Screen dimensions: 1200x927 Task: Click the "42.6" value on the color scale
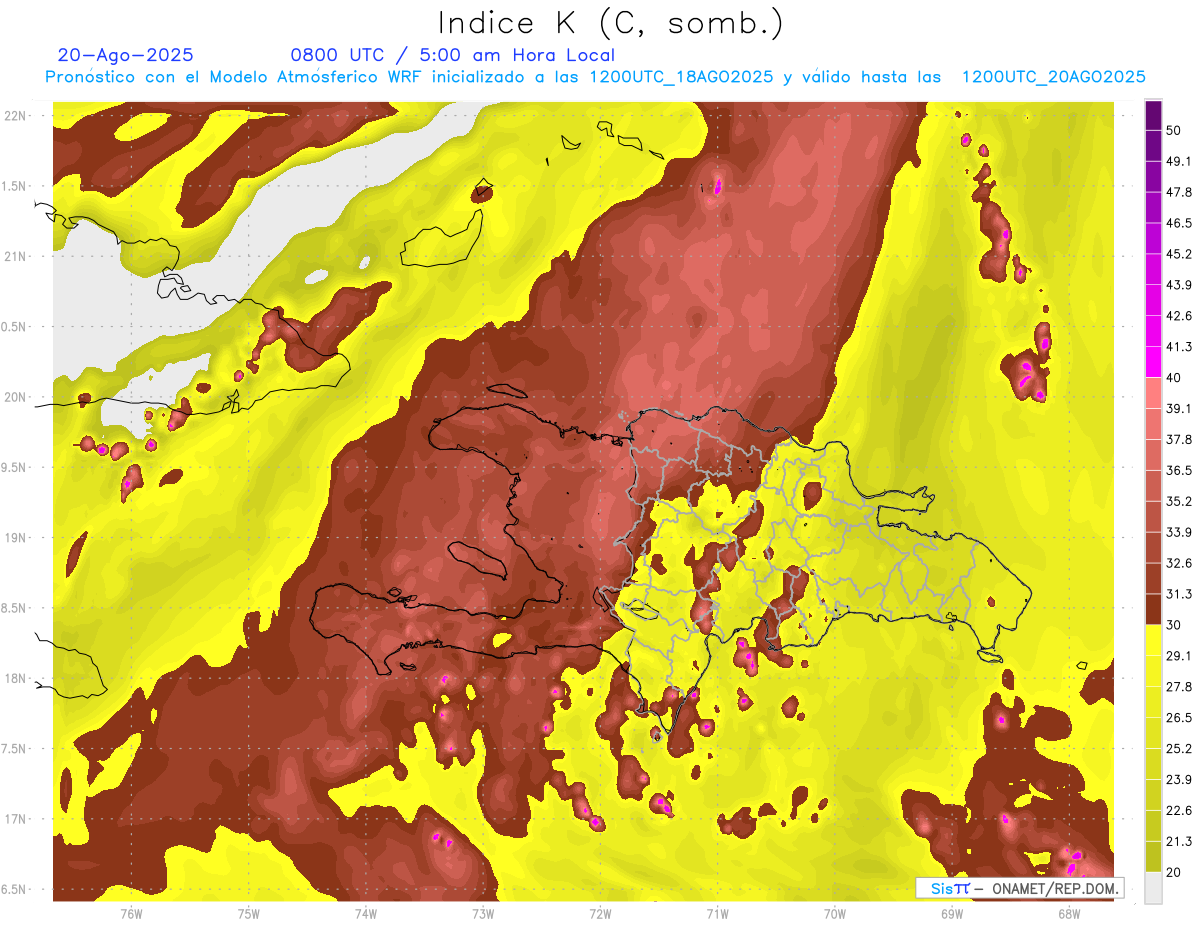point(1179,316)
